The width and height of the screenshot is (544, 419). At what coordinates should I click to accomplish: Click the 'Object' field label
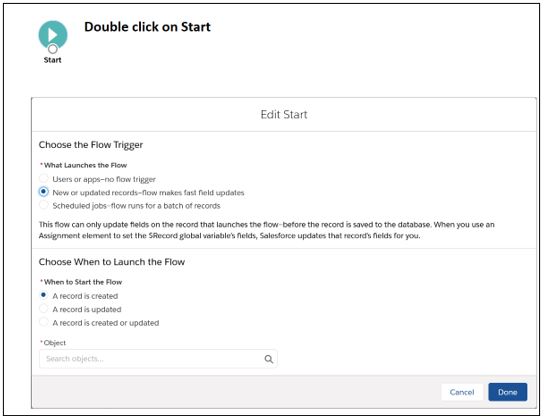click(54, 343)
